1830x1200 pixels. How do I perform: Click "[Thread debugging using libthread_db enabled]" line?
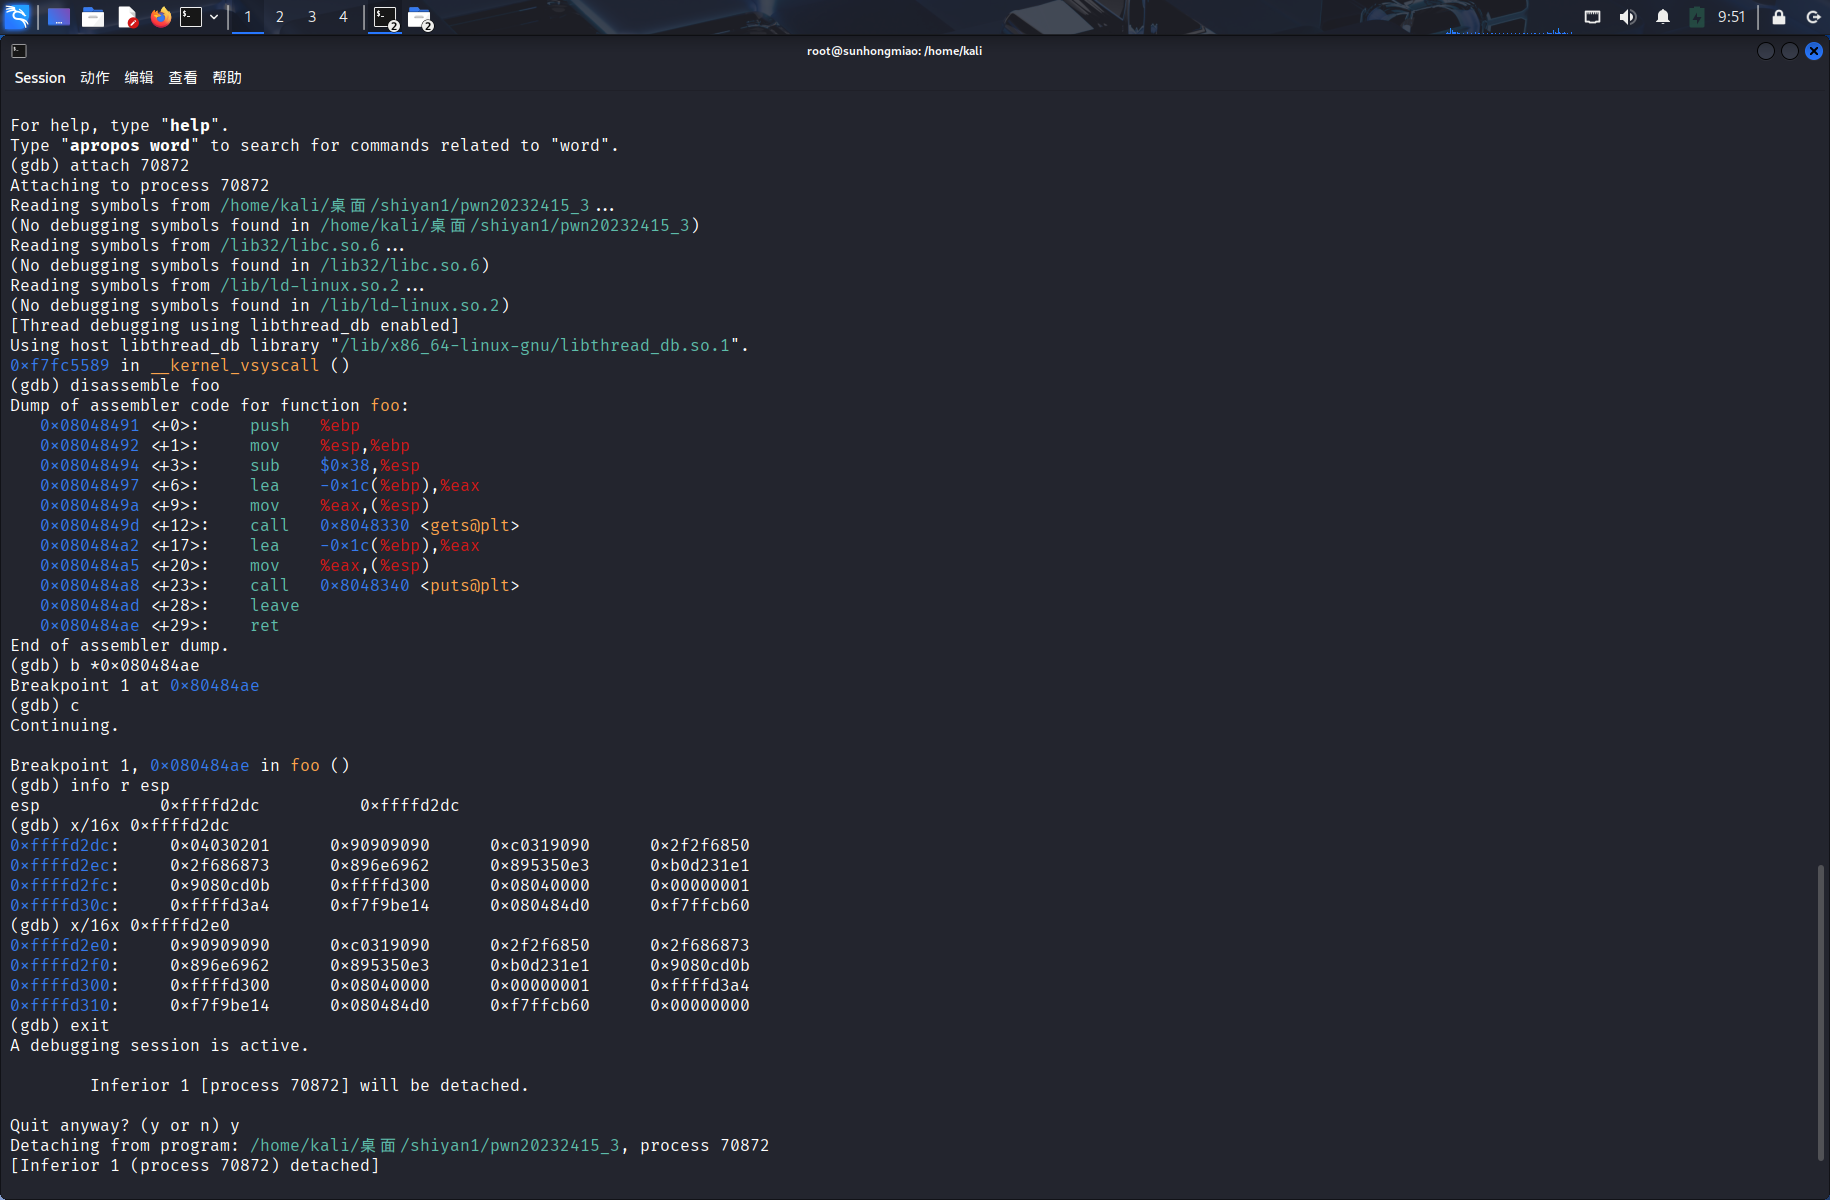[235, 325]
